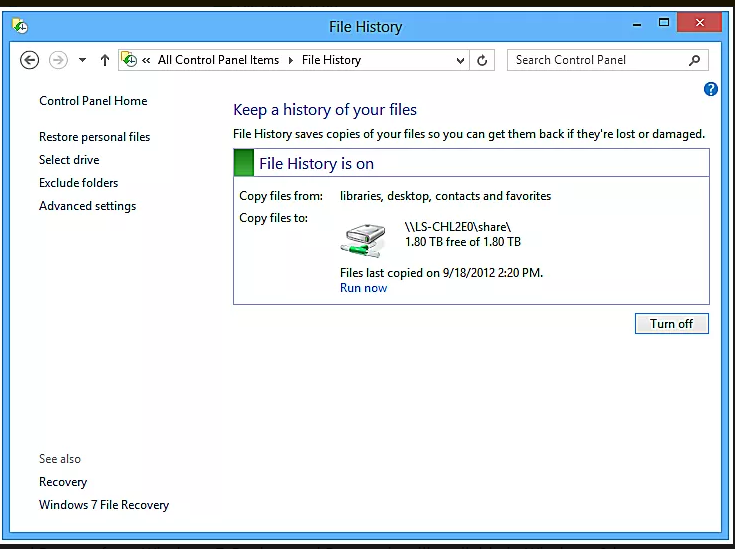
Task: Select All Control Panel Items breadcrumb
Action: pos(218,60)
